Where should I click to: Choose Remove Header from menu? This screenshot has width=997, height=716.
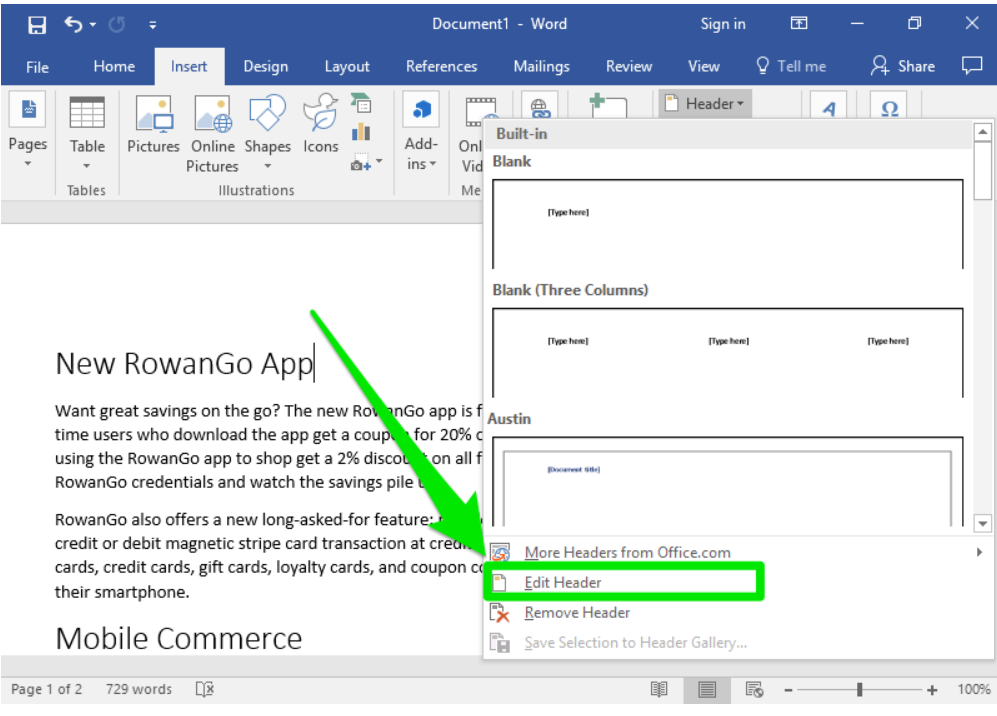pos(577,612)
